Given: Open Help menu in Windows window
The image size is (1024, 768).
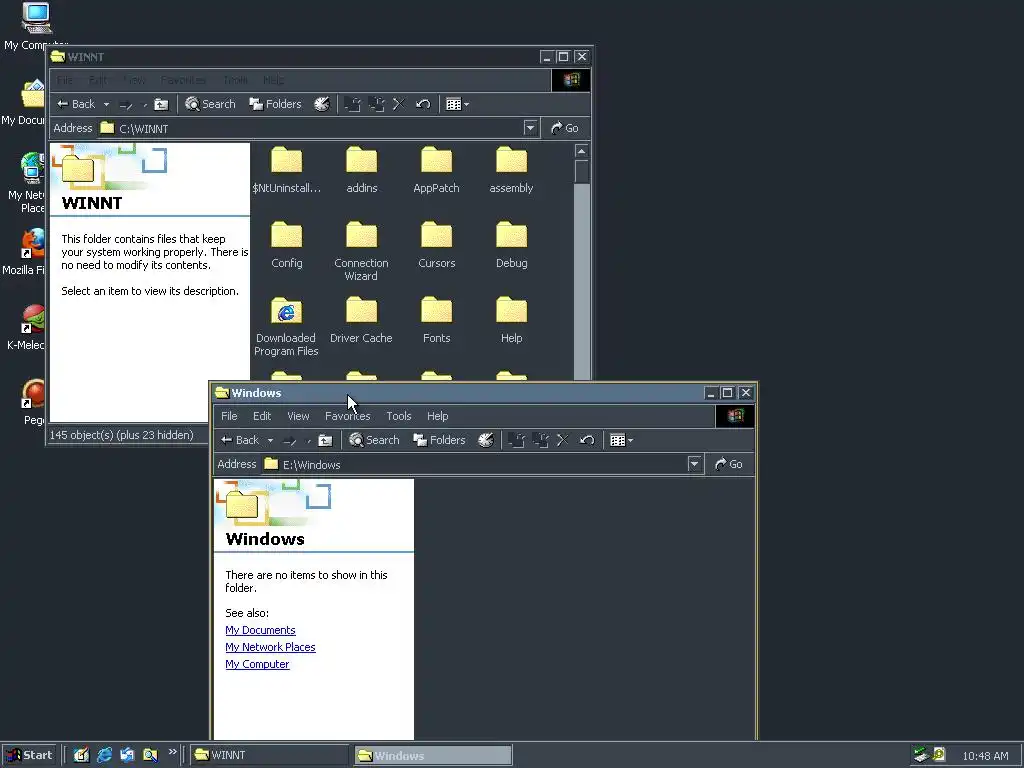Looking at the screenshot, I should tap(438, 416).
